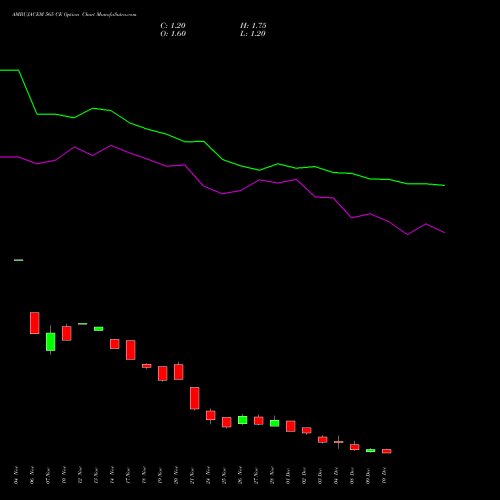
Task: Select the red 10 Nov candlestick
Action: (67, 333)
